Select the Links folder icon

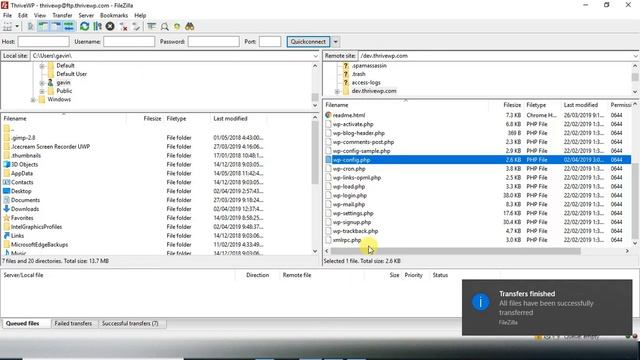(6, 236)
